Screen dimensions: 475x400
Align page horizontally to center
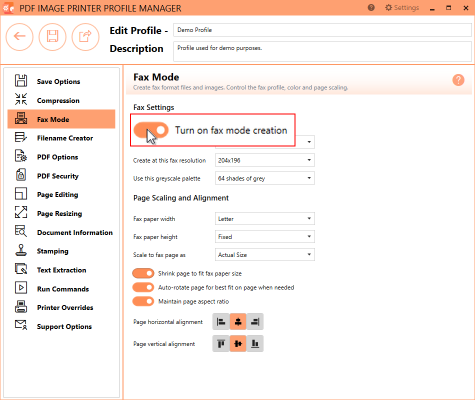pos(238,322)
